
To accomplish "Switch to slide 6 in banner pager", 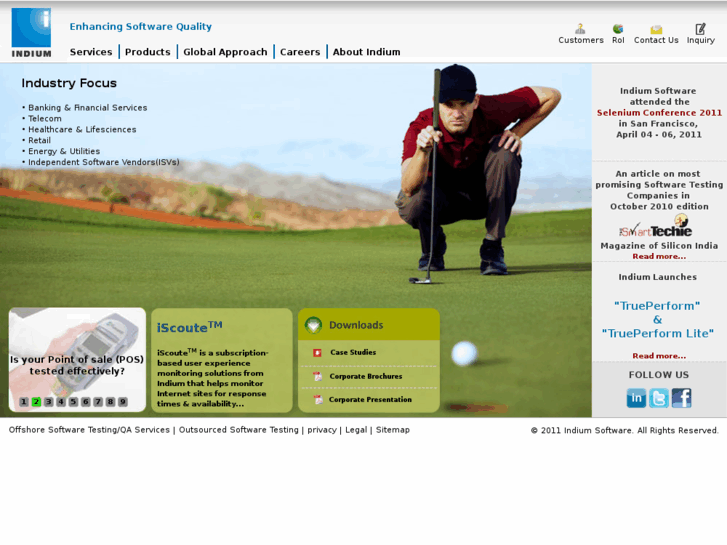I will tap(86, 402).
